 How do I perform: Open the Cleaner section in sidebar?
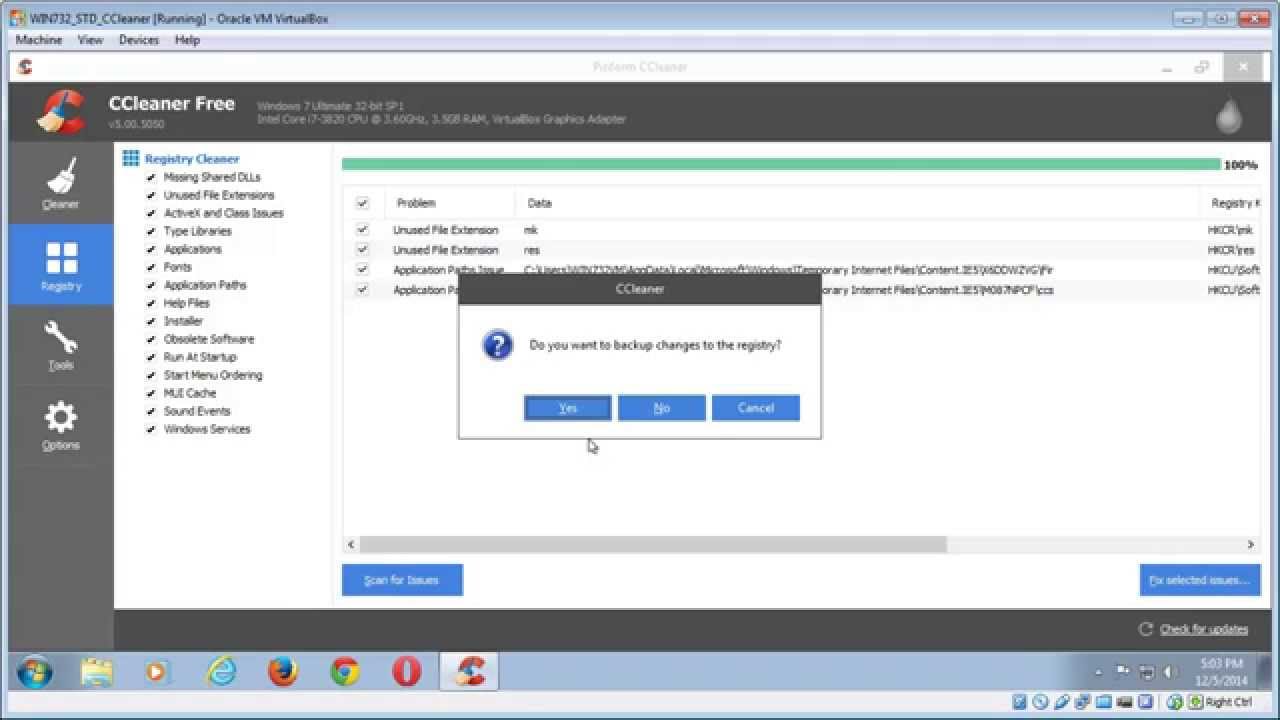pyautogui.click(x=60, y=183)
